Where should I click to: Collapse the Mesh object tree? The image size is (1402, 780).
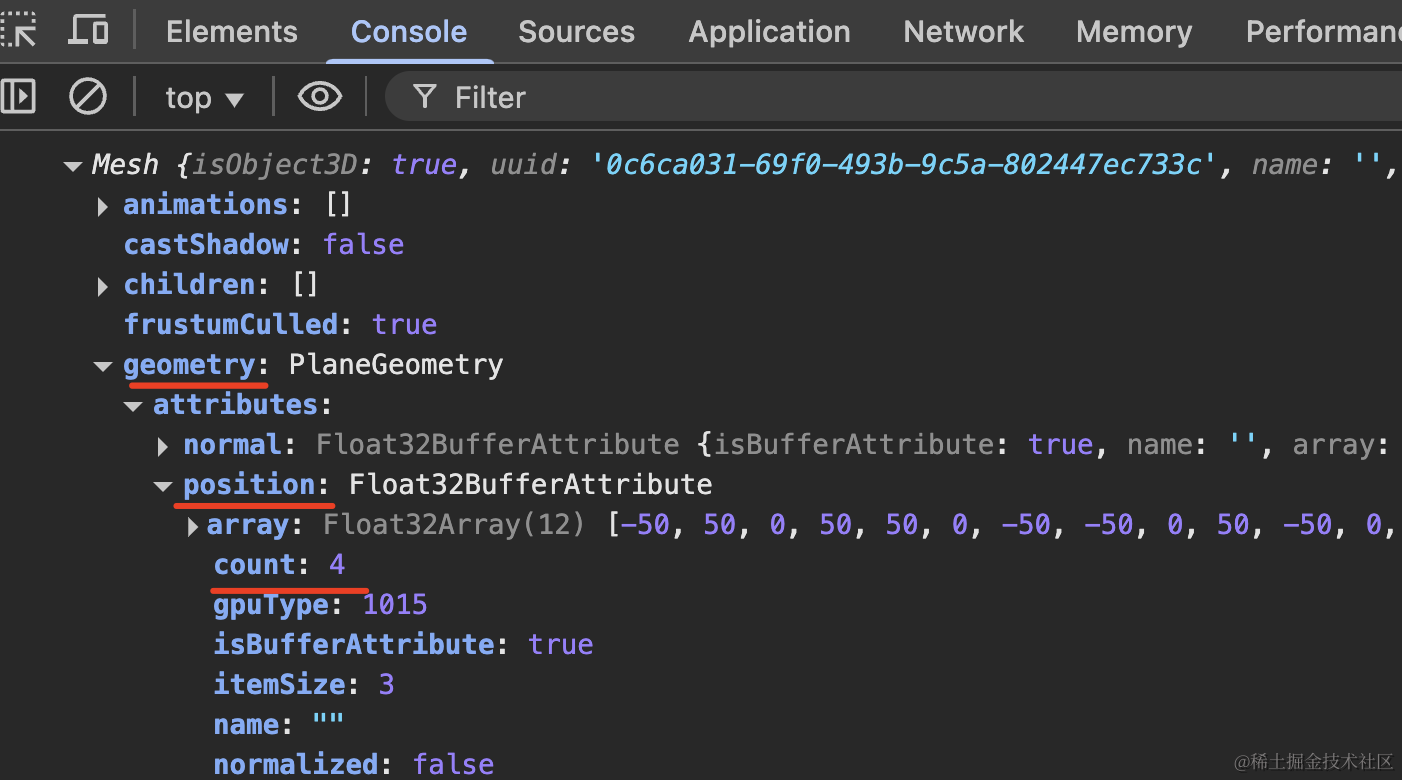pyautogui.click(x=72, y=166)
